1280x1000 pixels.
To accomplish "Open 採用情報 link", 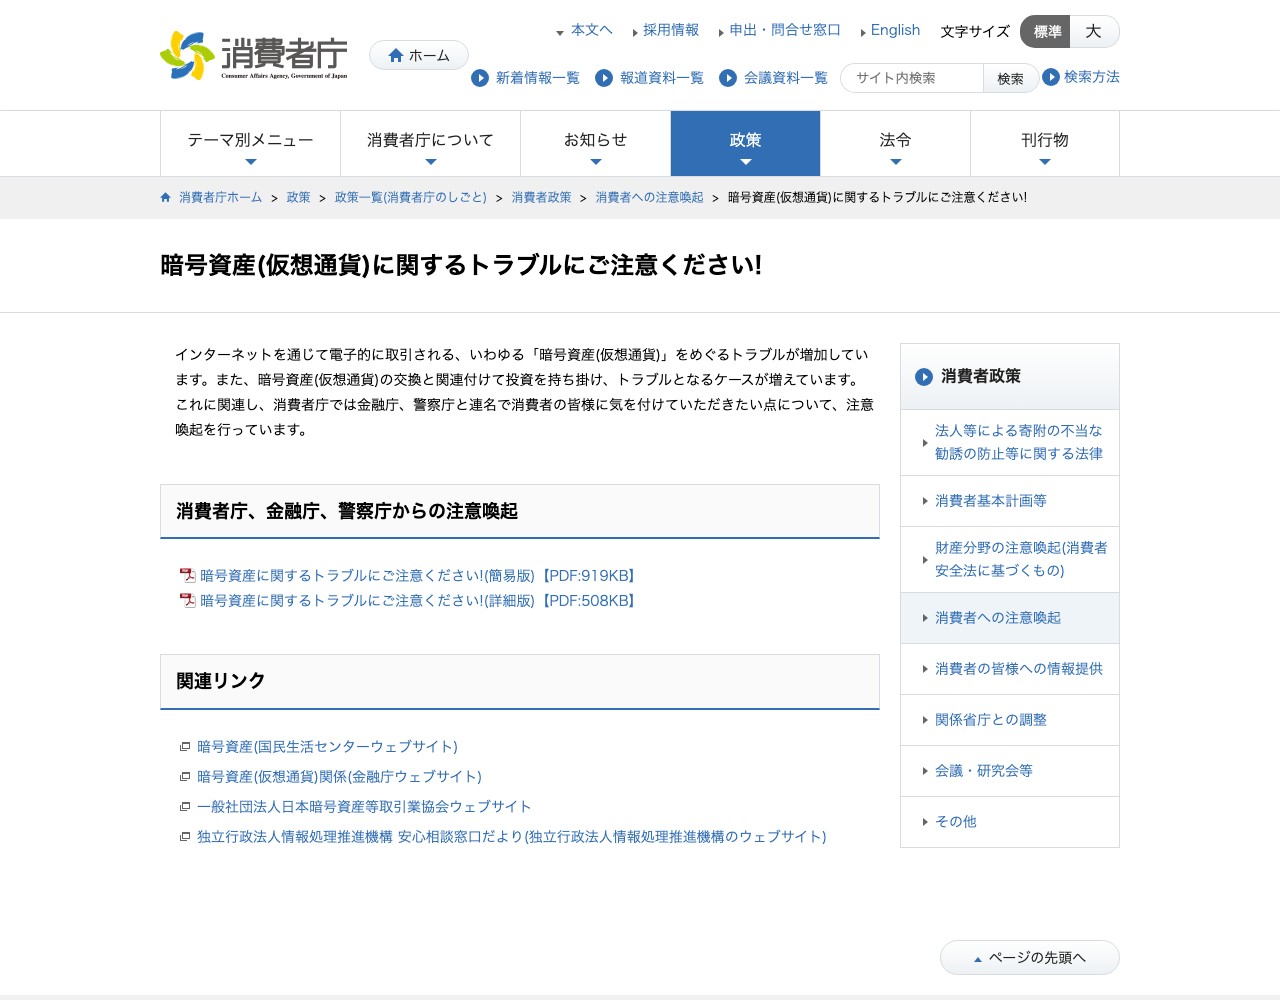I will [x=671, y=30].
